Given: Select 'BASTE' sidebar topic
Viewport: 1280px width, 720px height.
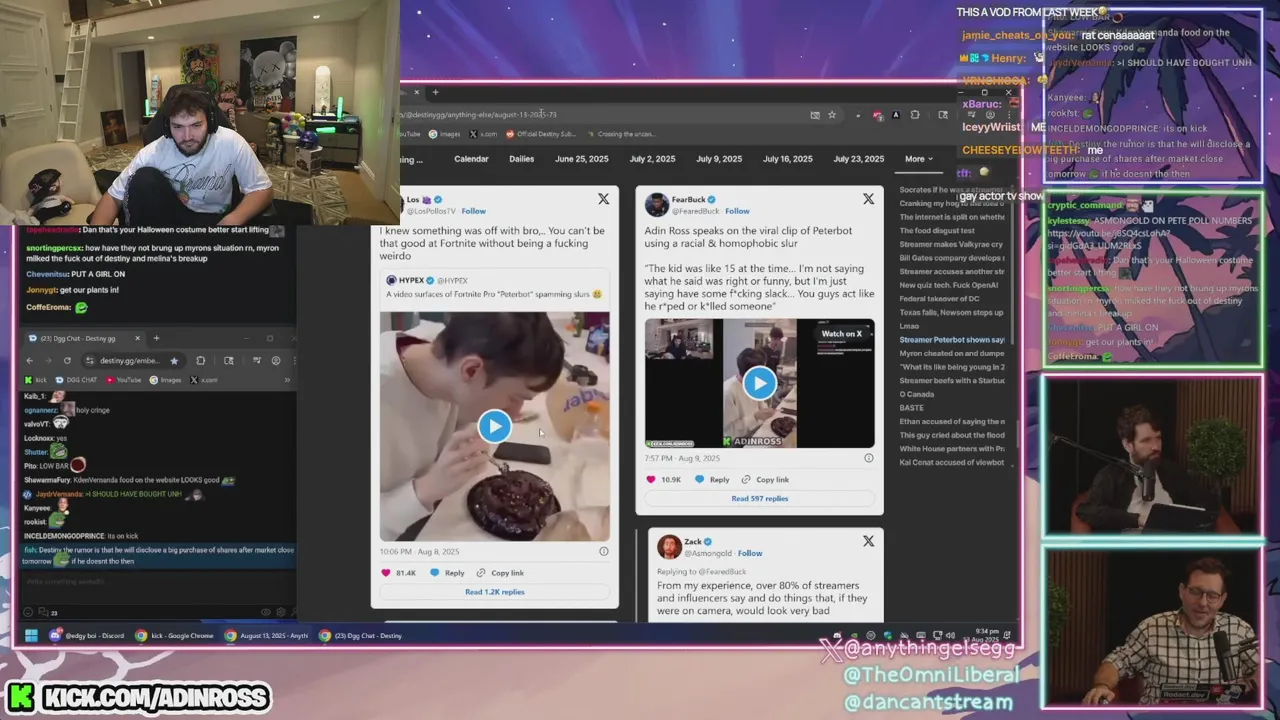Looking at the screenshot, I should click(x=911, y=408).
